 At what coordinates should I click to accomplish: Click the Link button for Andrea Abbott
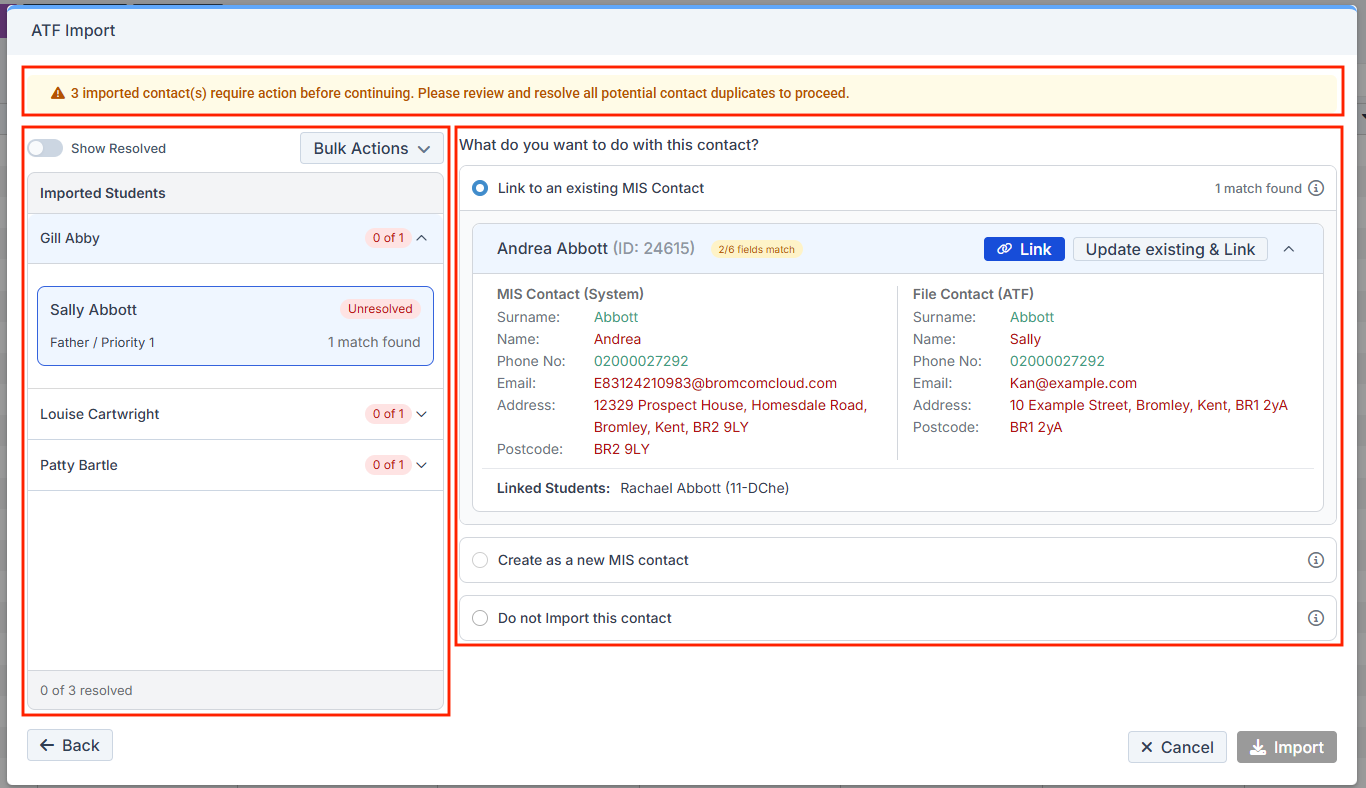click(x=1024, y=249)
